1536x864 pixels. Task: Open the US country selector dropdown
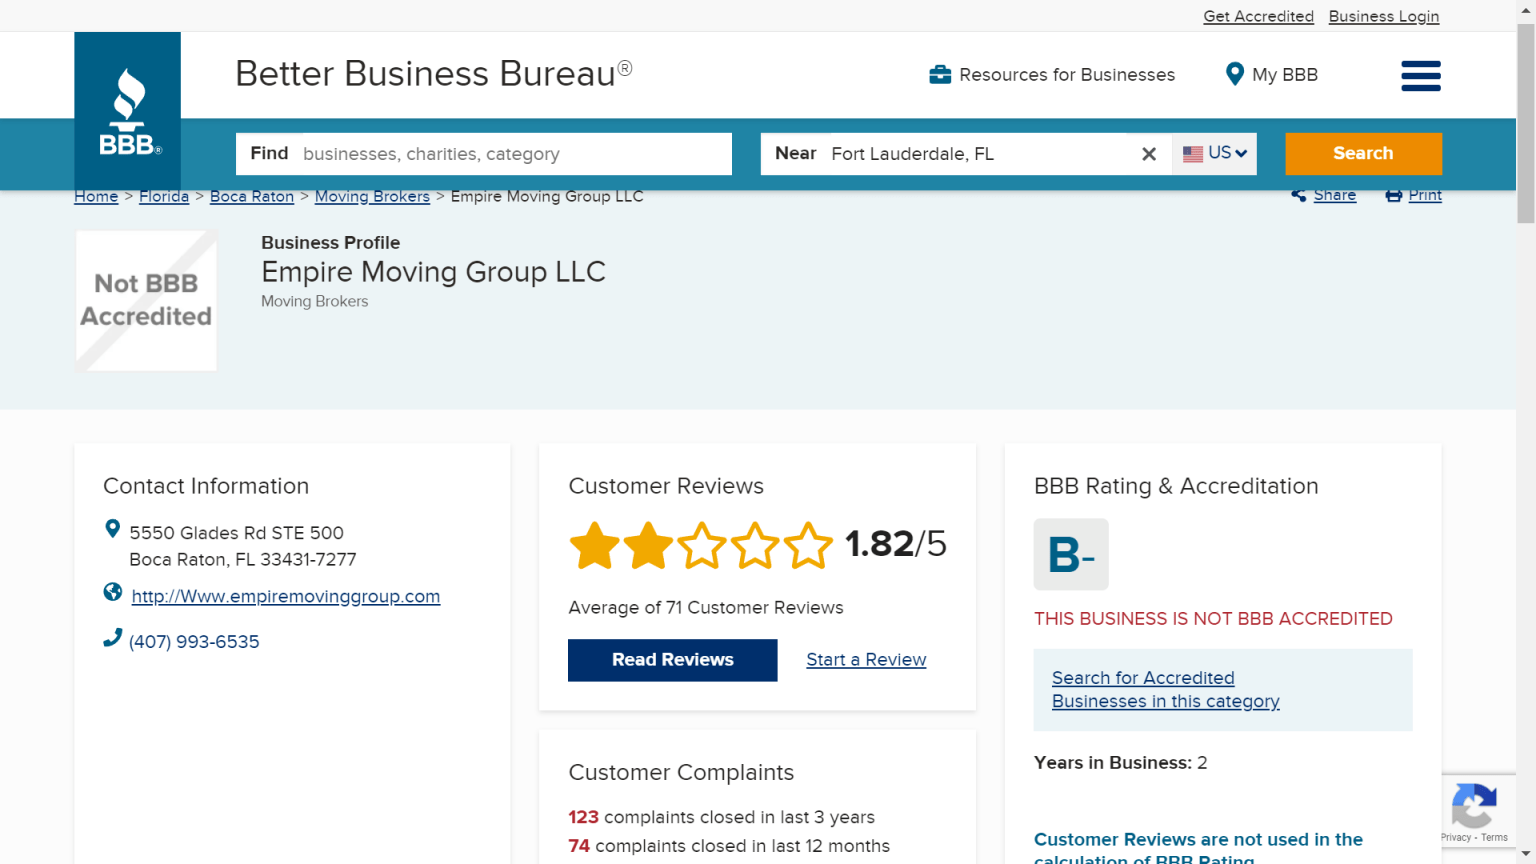tap(1214, 154)
